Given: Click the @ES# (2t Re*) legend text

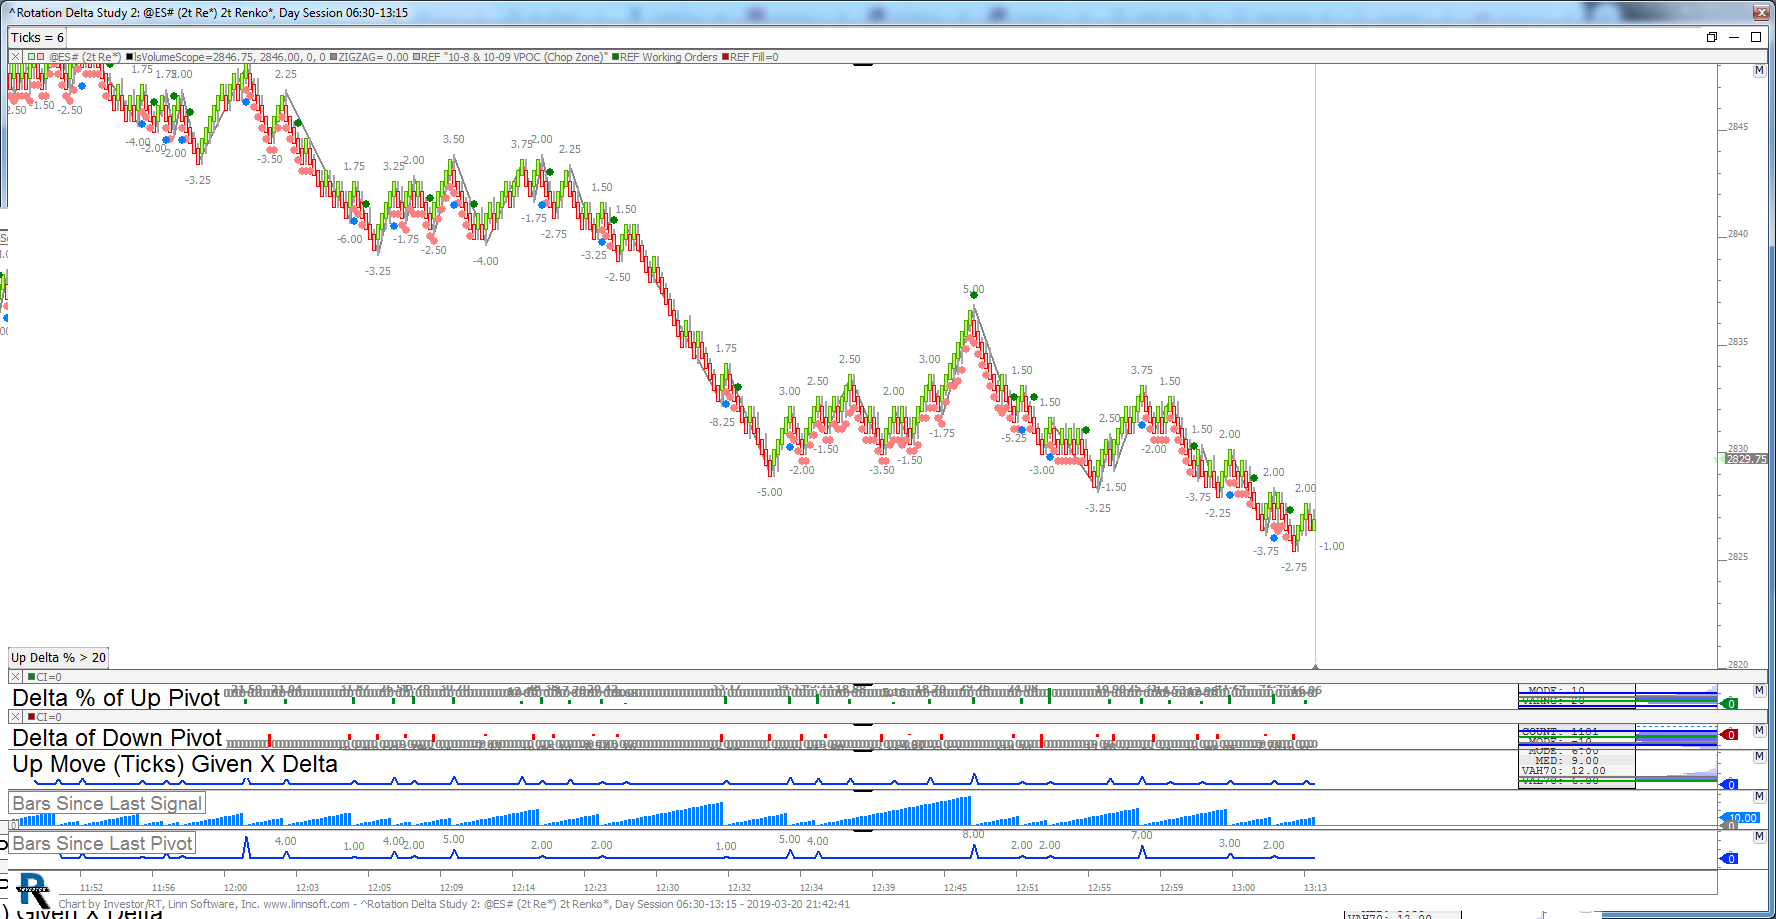Looking at the screenshot, I should pyautogui.click(x=85, y=57).
